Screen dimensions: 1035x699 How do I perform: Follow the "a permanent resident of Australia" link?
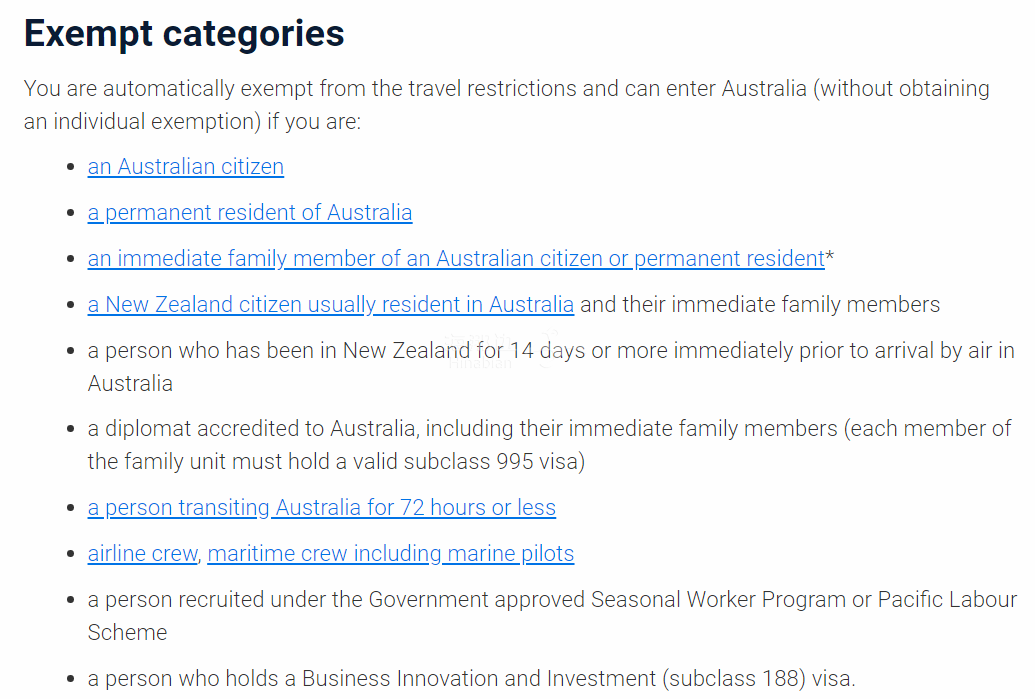[x=249, y=213]
